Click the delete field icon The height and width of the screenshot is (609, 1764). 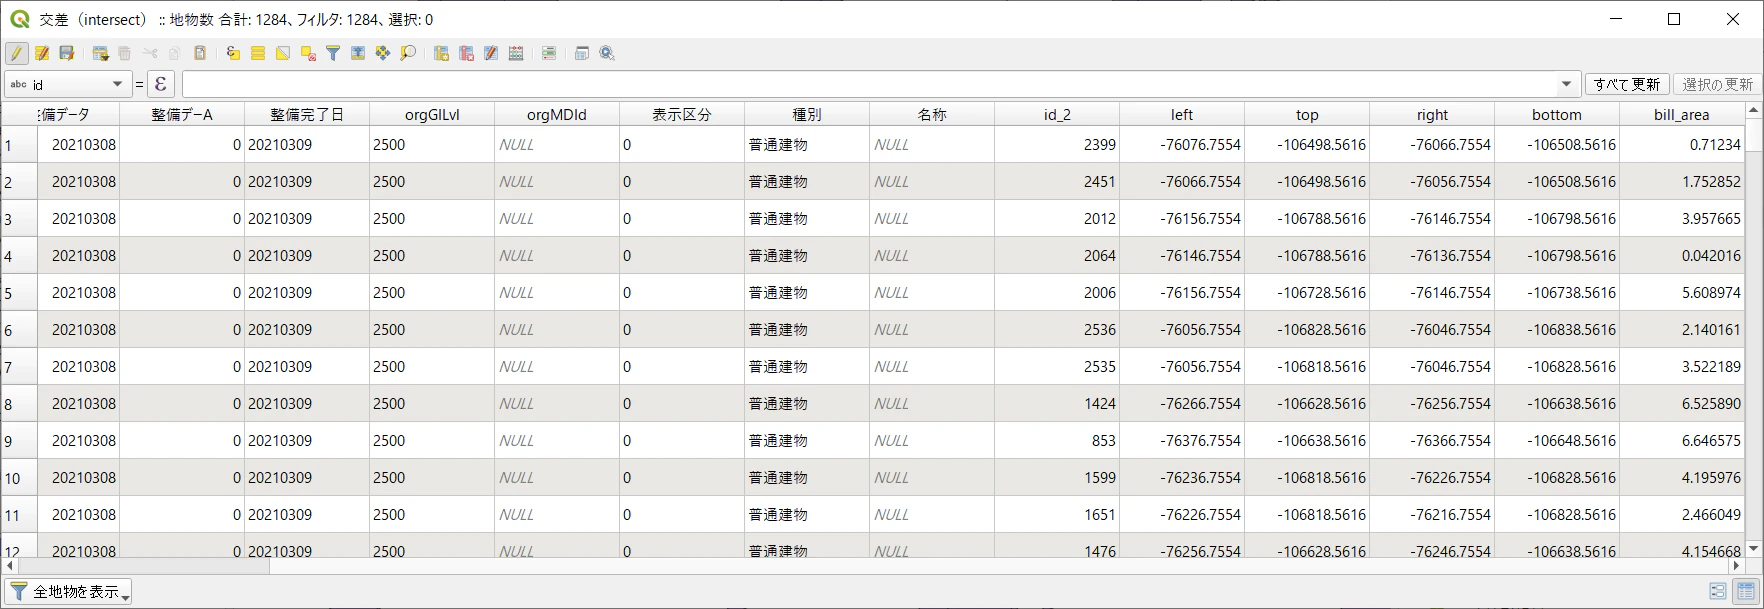click(466, 53)
